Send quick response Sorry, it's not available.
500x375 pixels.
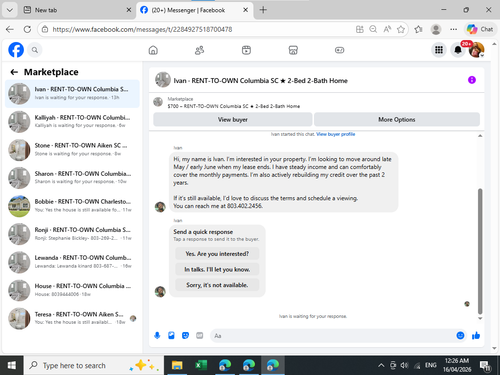click(x=217, y=285)
